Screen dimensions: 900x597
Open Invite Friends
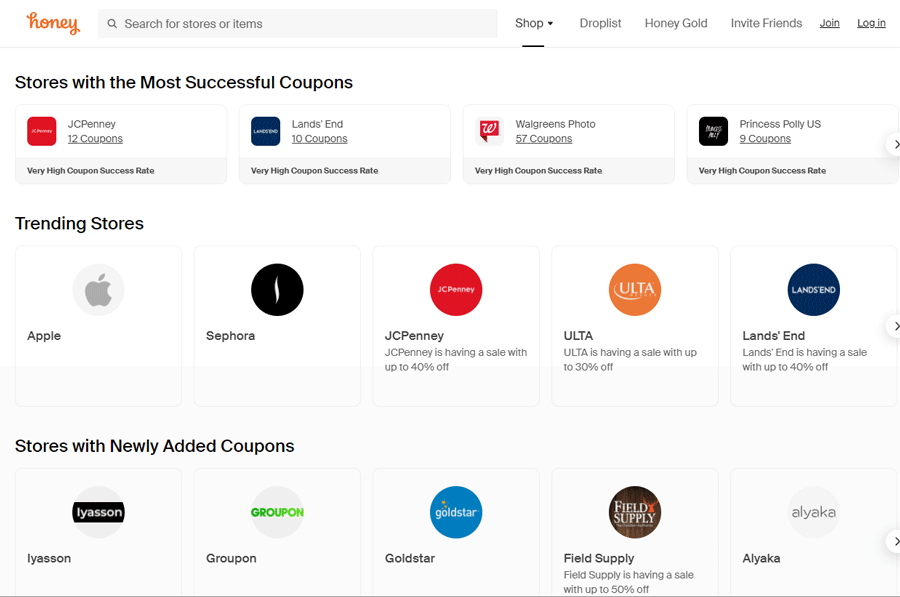[766, 24]
